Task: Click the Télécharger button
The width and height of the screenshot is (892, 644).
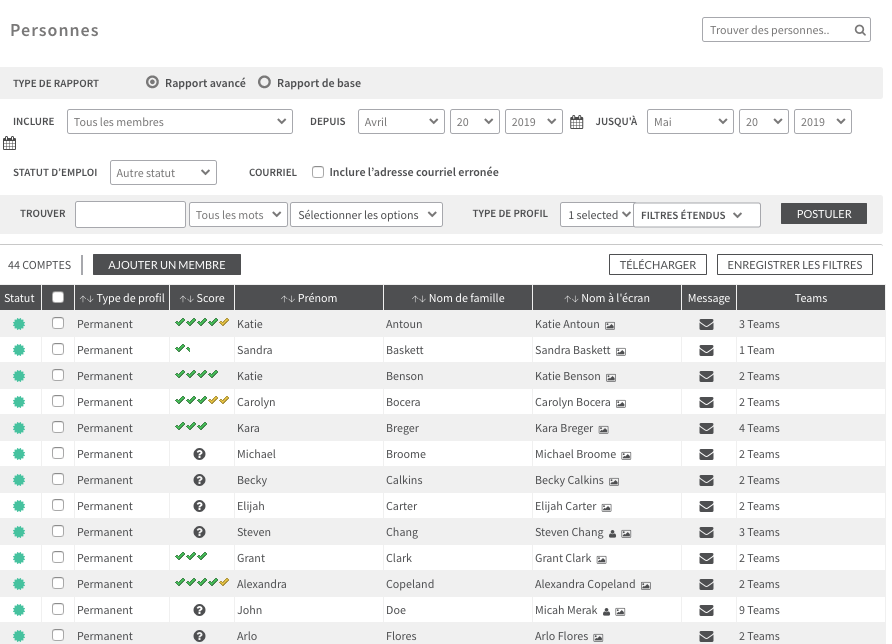Action: click(x=658, y=265)
